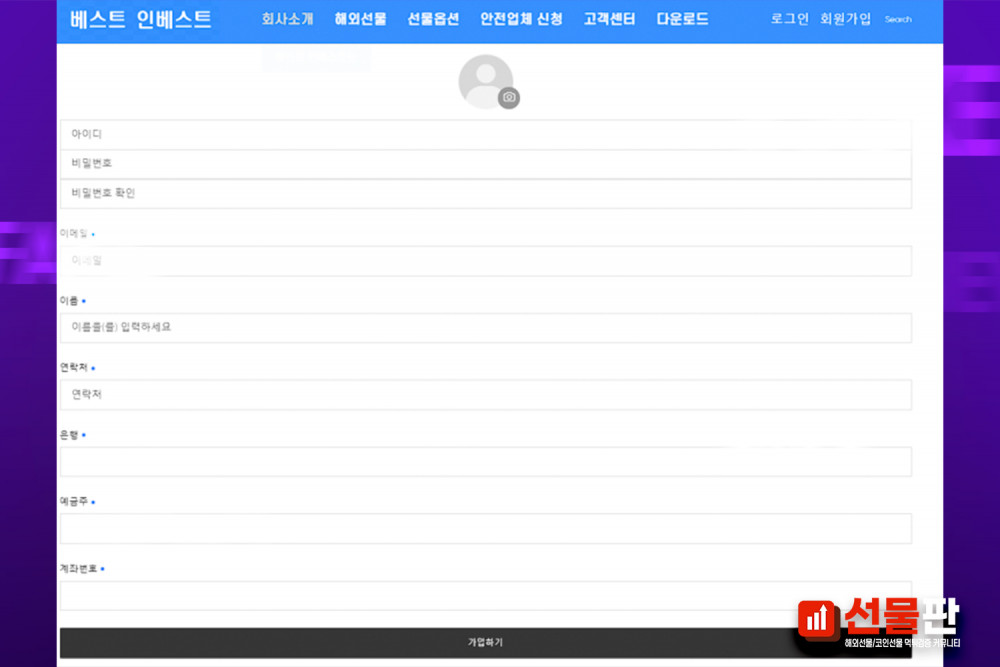1000x667 pixels.
Task: Open the 고객센터 menu
Action: point(609,19)
